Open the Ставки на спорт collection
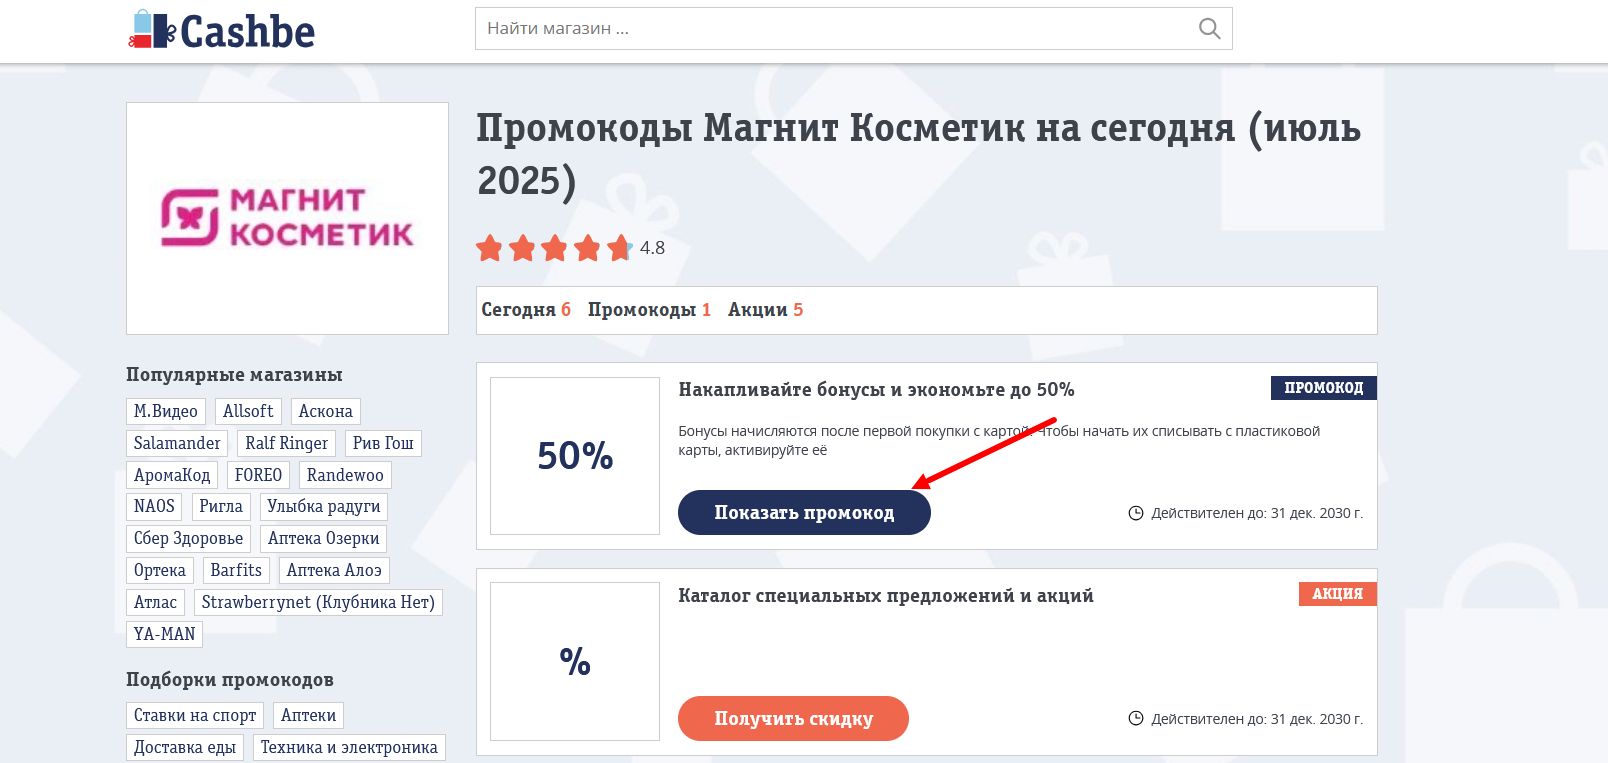This screenshot has height=763, width=1608. click(x=195, y=715)
